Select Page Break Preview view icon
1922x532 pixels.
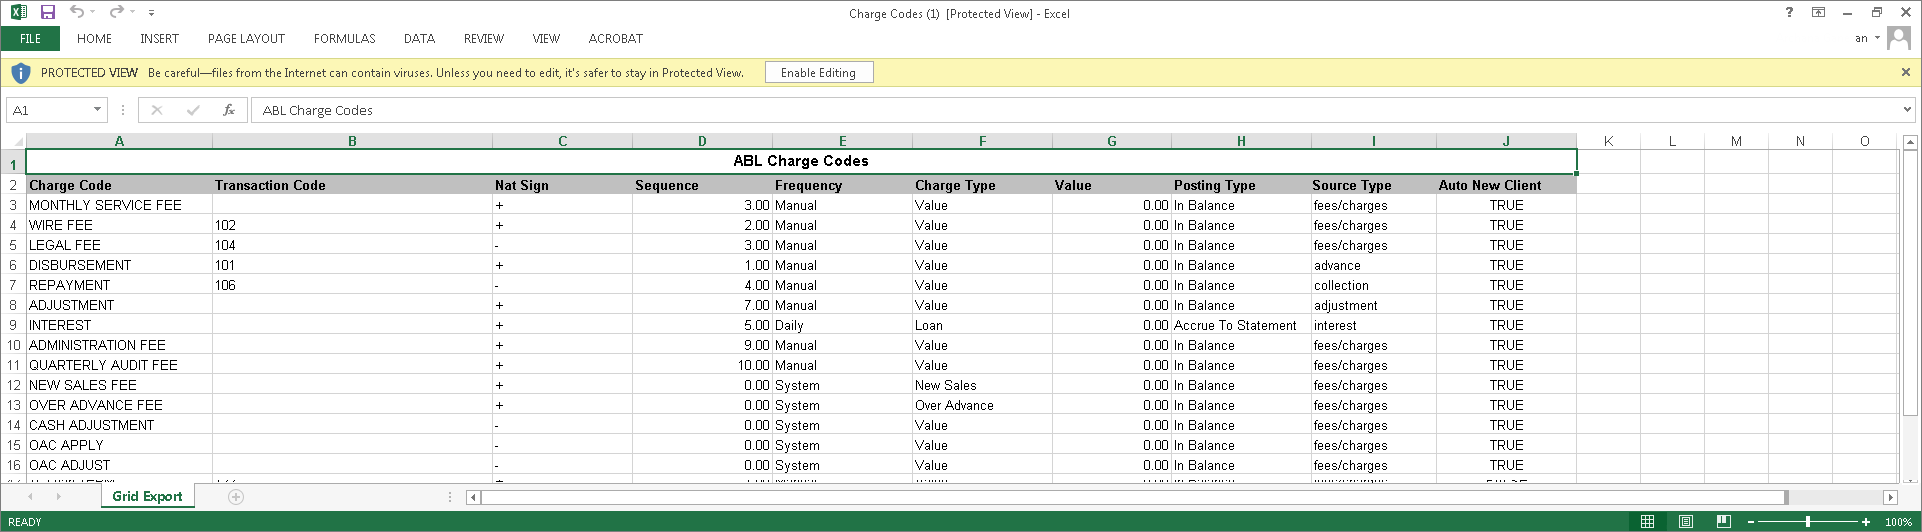(x=1723, y=522)
